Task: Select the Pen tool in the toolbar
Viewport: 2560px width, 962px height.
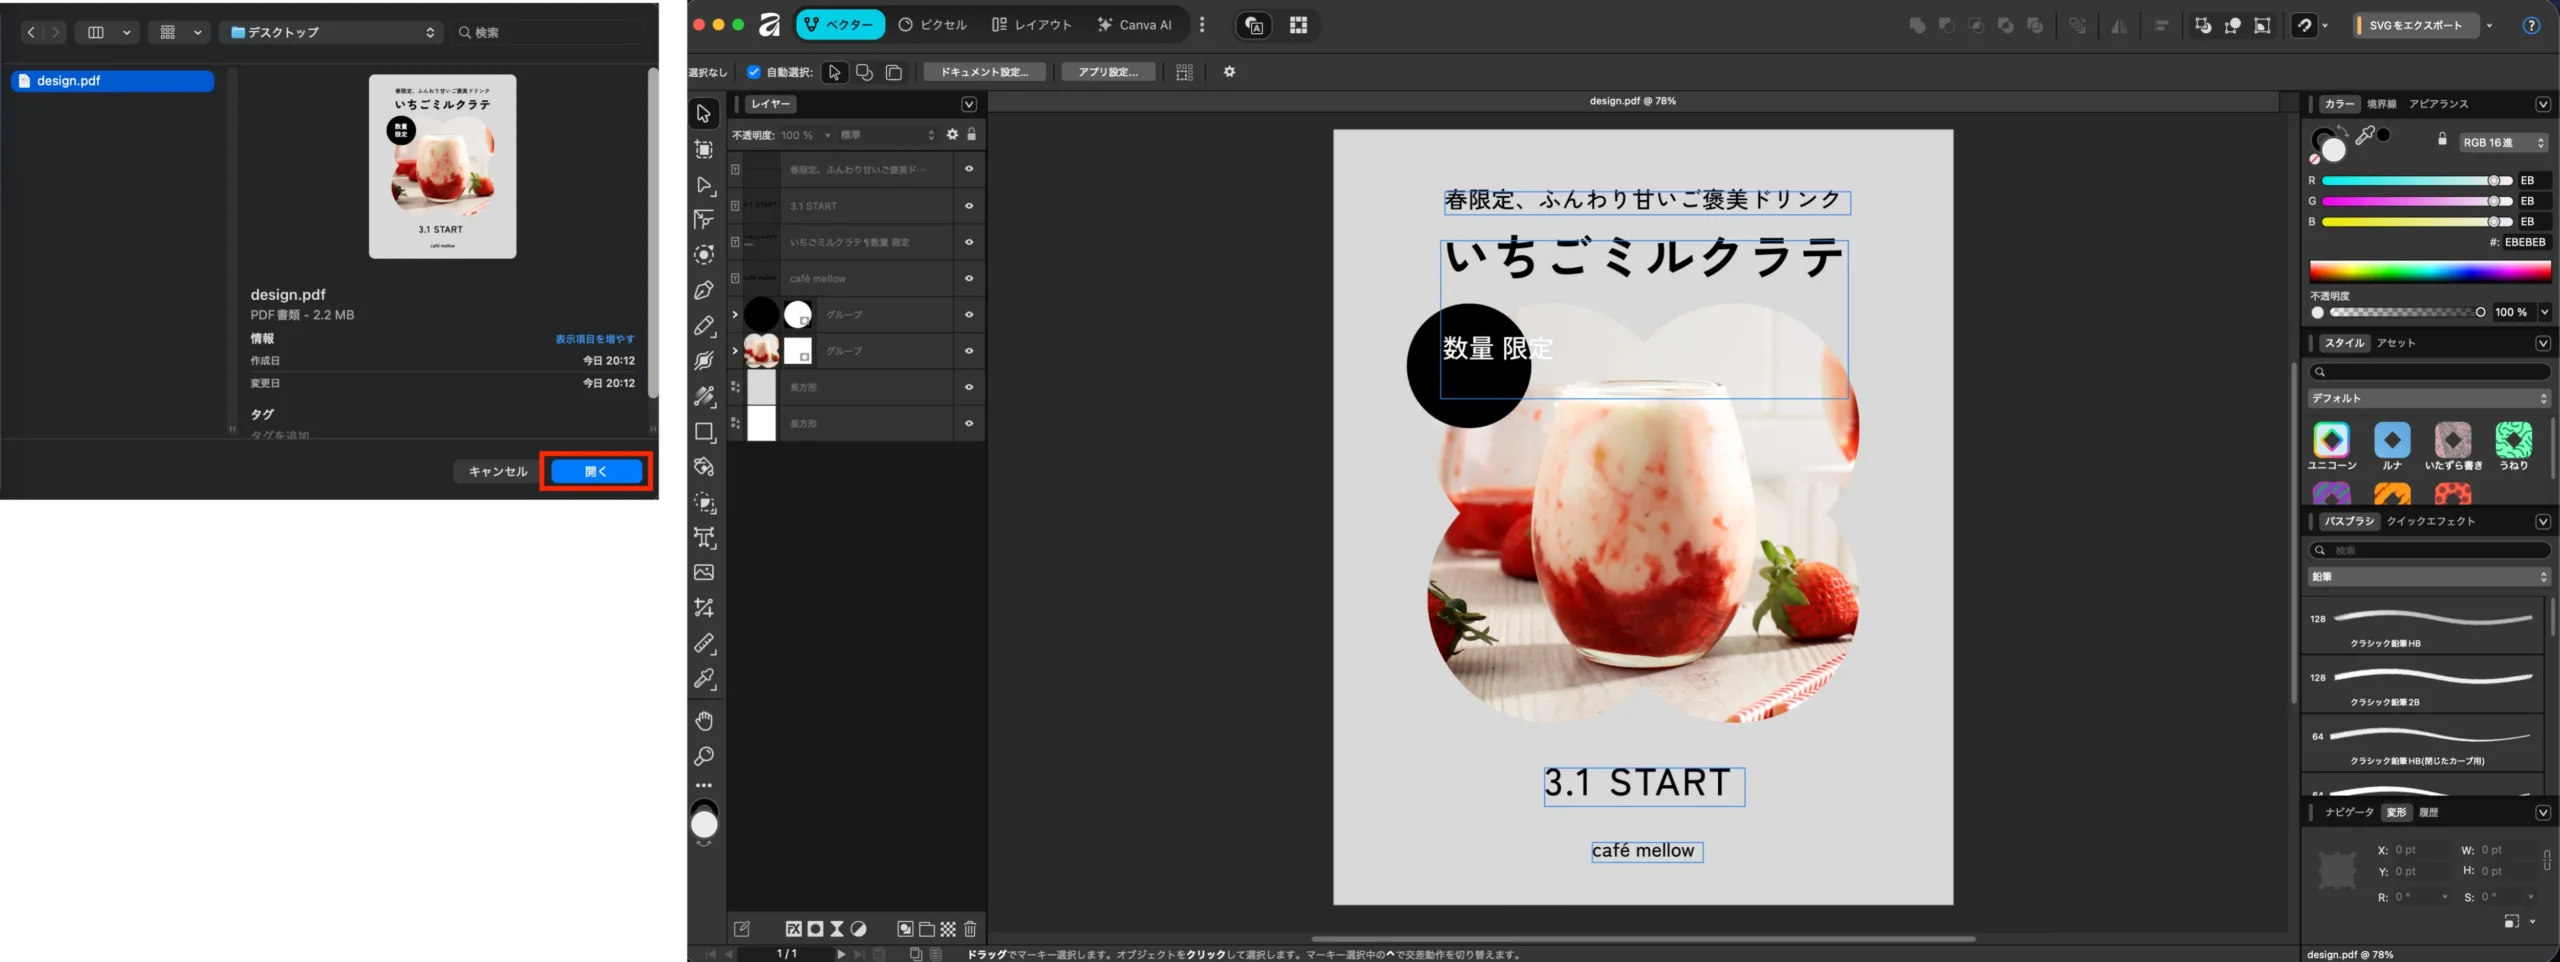Action: (704, 290)
